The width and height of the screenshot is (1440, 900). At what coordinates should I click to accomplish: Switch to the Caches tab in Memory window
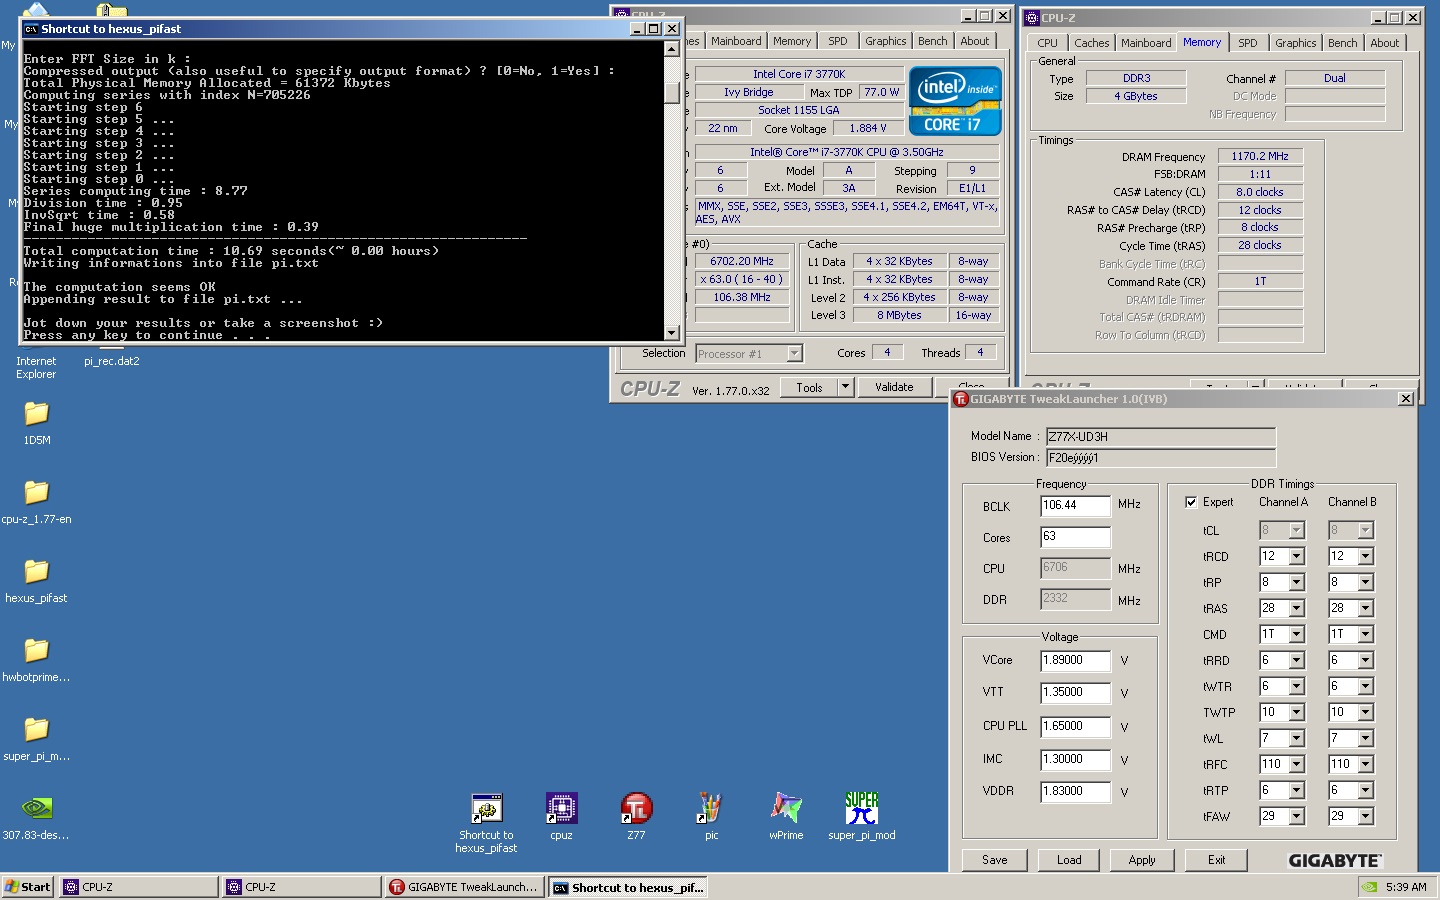(1091, 43)
